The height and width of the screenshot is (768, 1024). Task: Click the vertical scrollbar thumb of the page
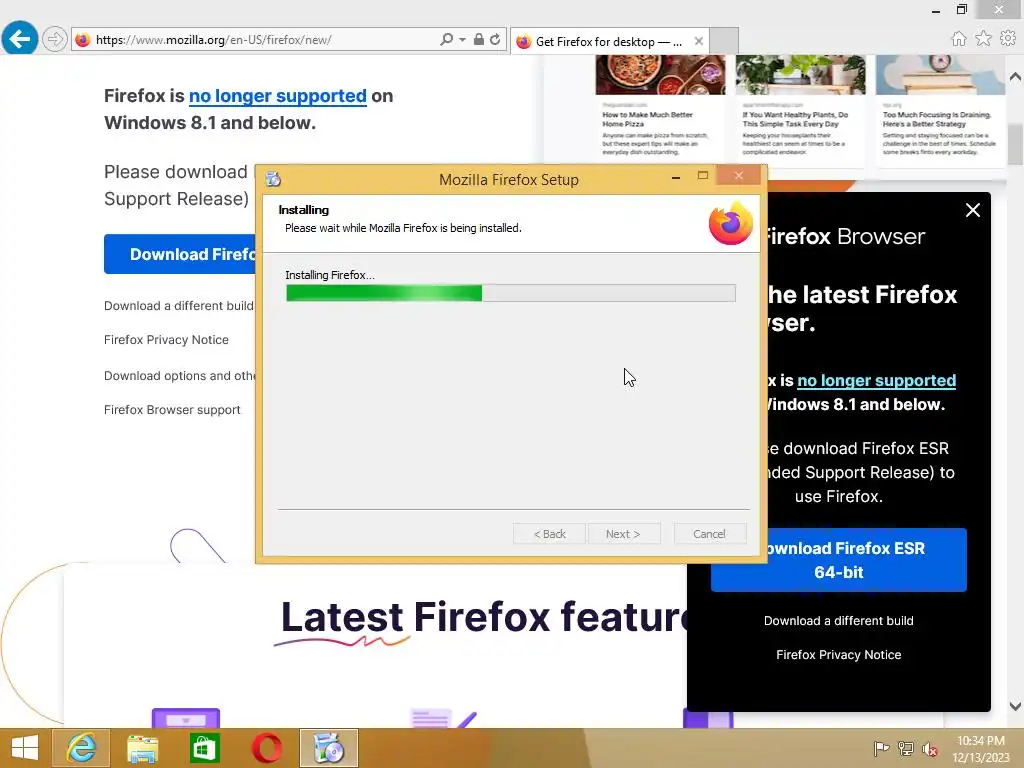(x=1015, y=144)
